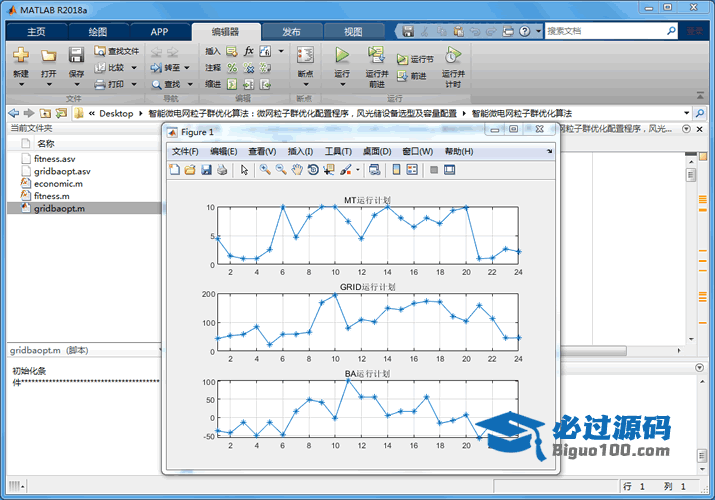Toggle the Brush data tool
715x500 pixels.
[x=346, y=170]
